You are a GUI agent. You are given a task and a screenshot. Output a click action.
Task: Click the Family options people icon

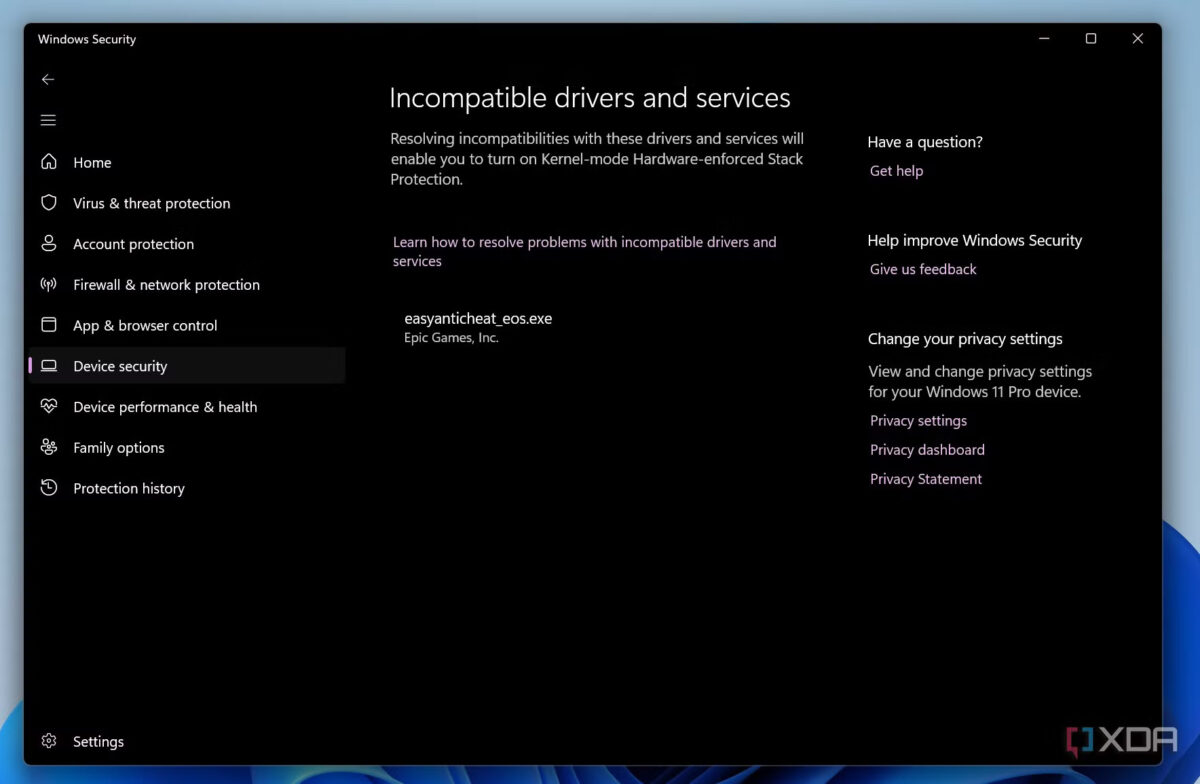48,448
